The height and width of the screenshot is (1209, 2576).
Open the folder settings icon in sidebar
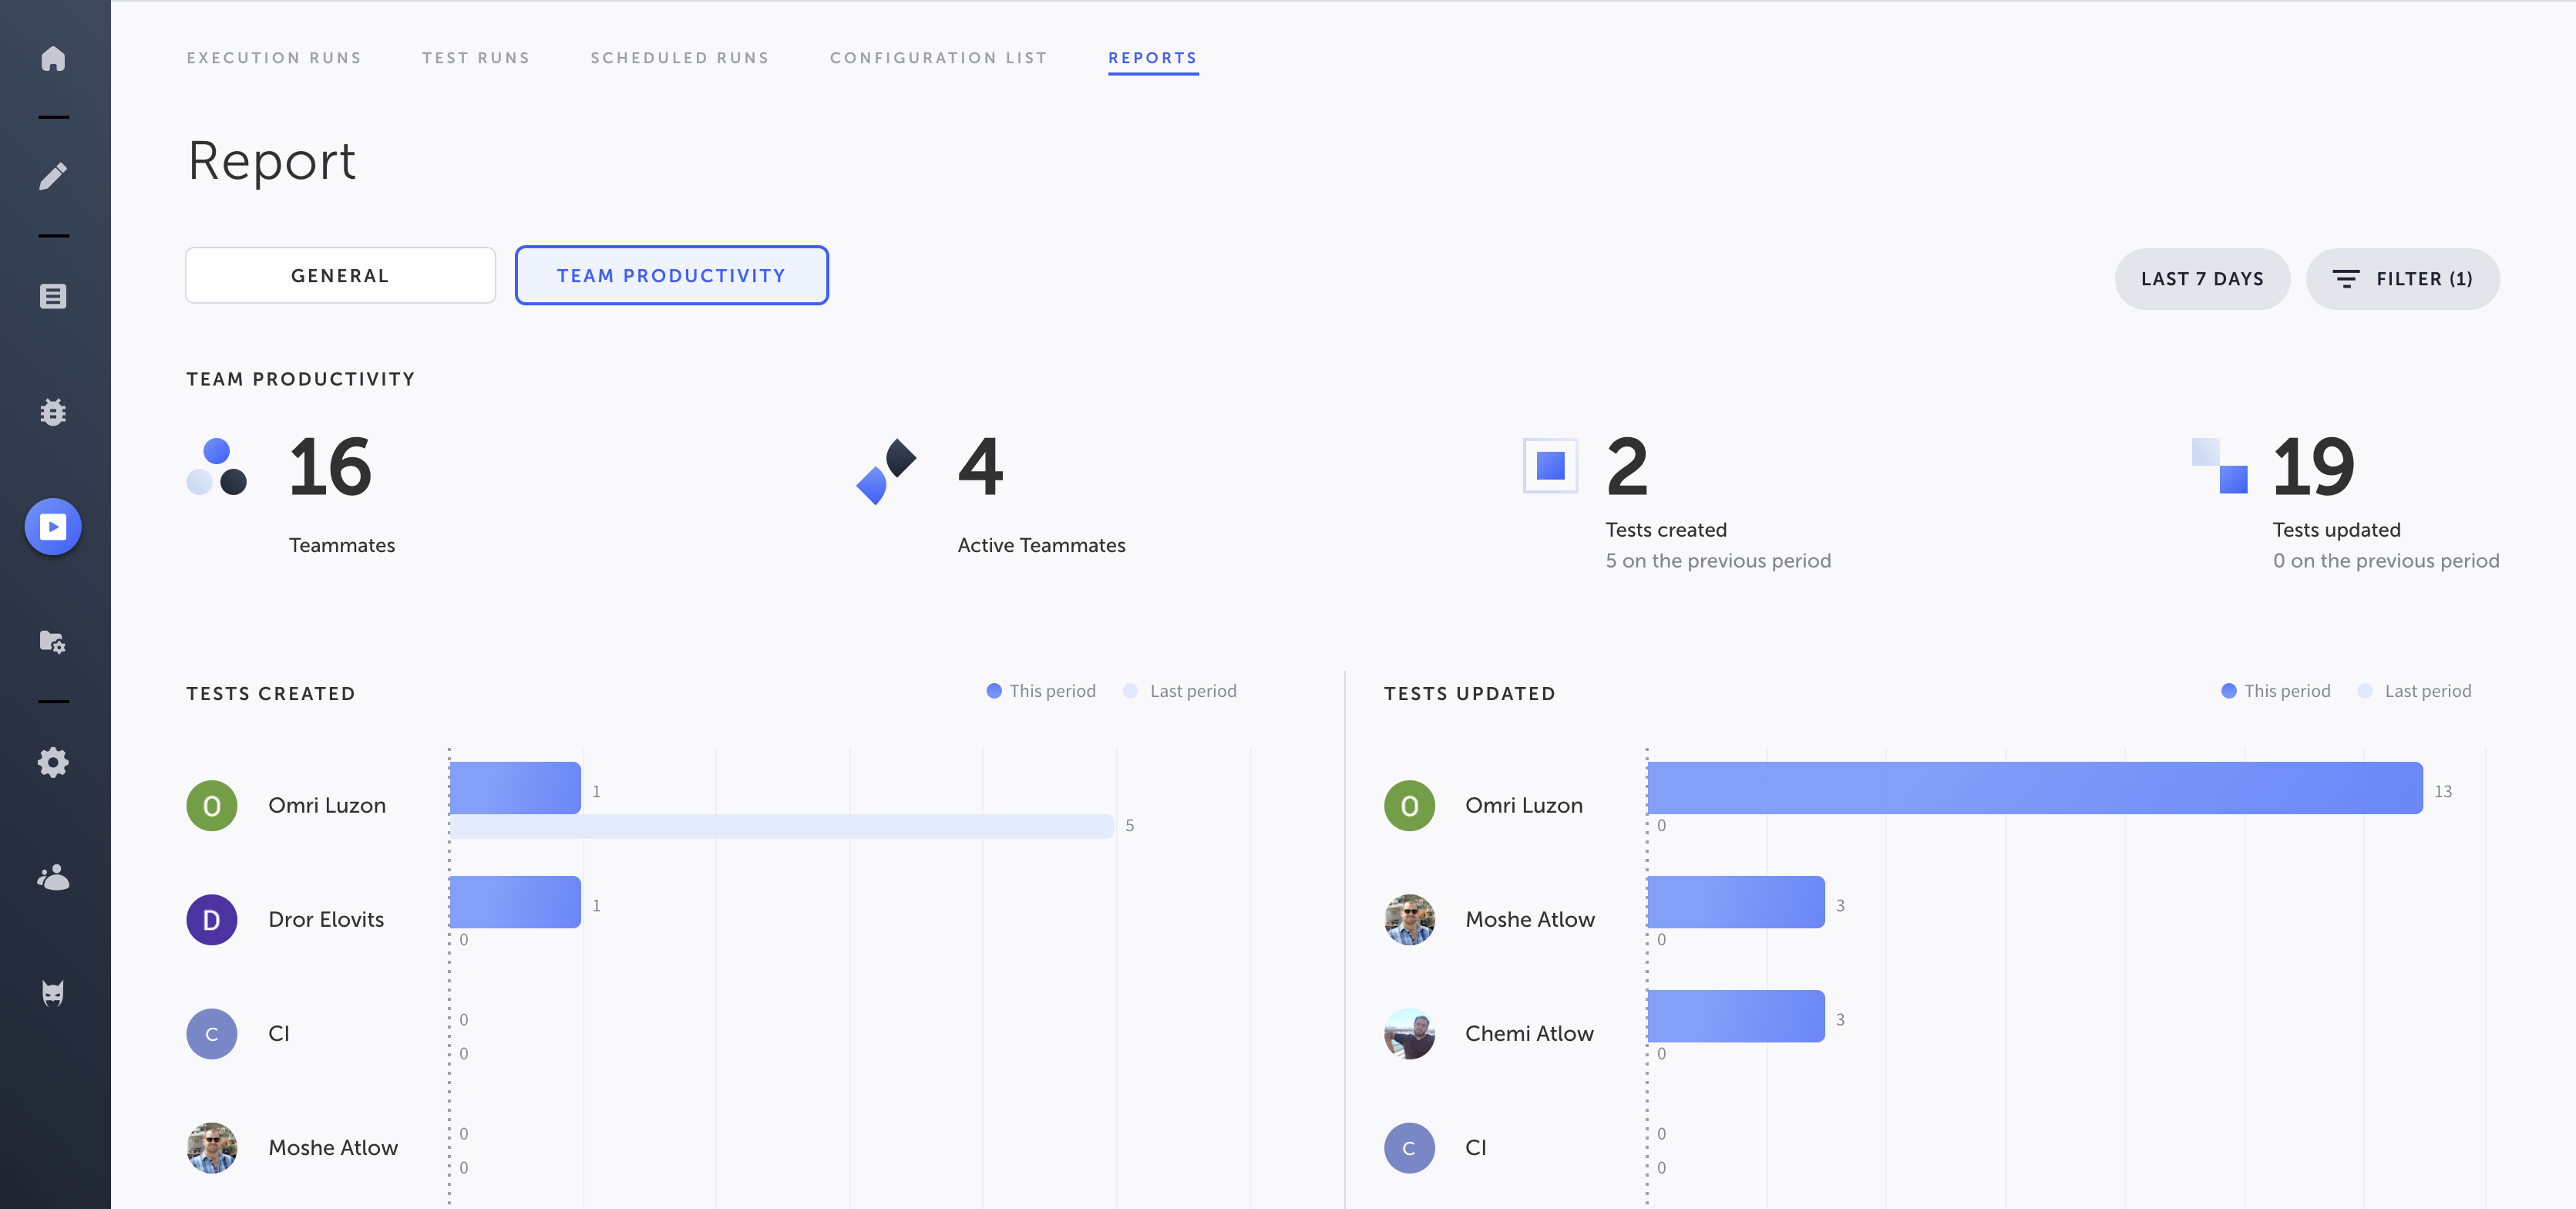click(53, 642)
